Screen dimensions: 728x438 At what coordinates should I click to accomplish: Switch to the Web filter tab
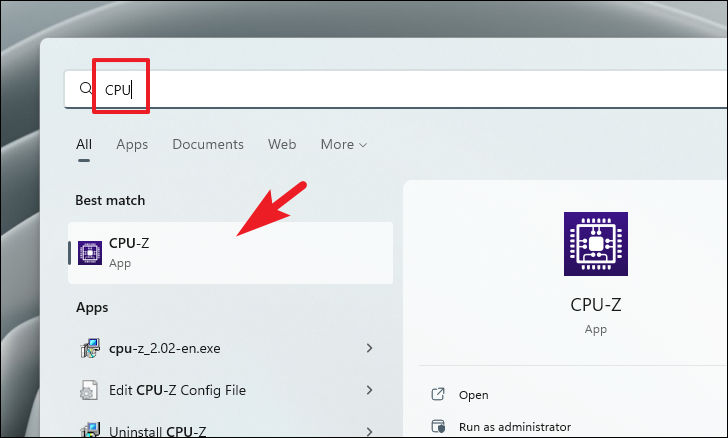[282, 144]
